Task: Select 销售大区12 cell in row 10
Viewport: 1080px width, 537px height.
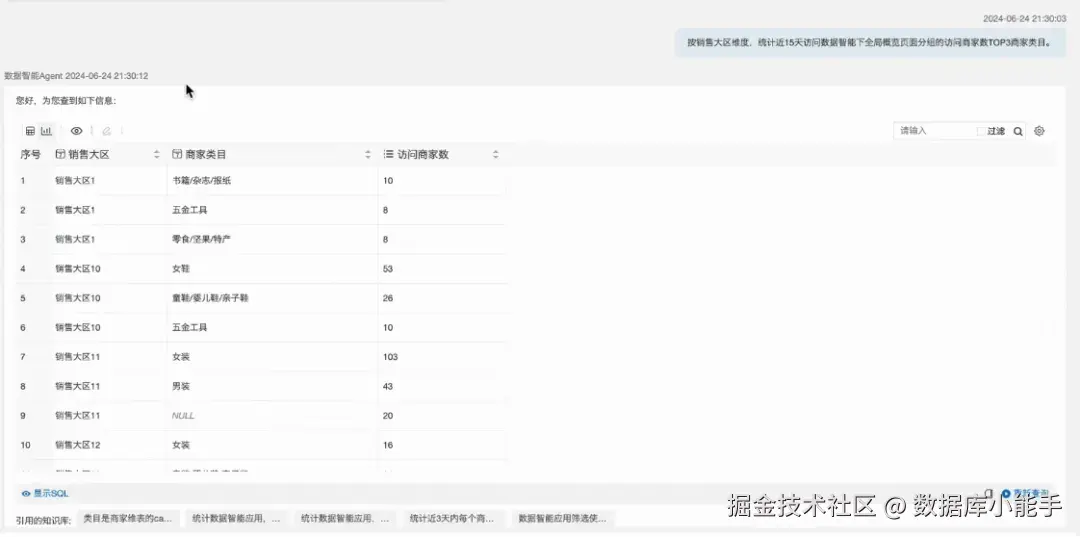Action: coord(78,445)
